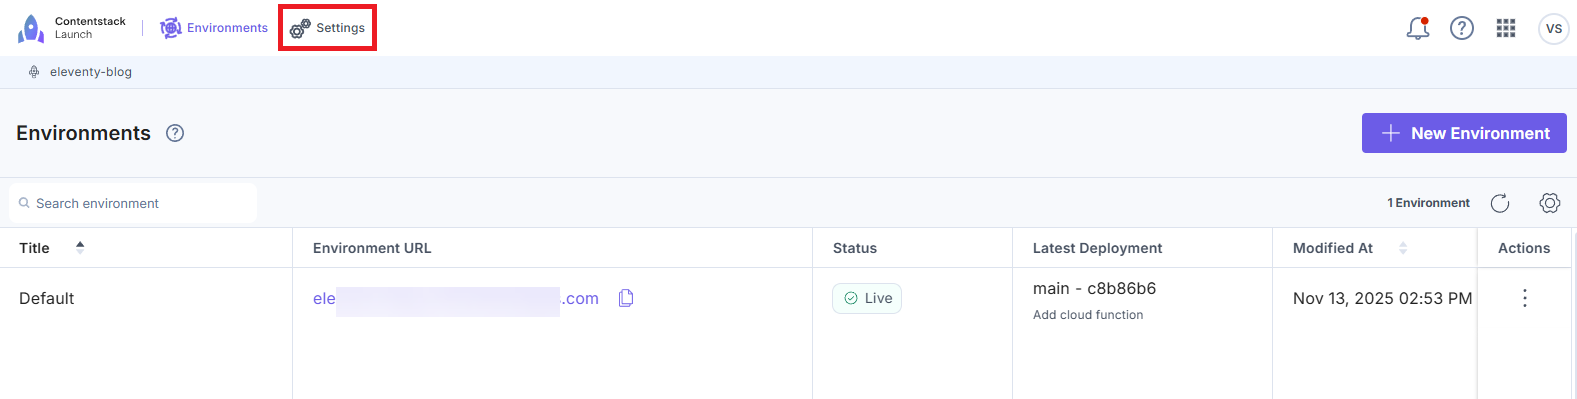Open the apps grid switcher
Viewport: 1577px width, 399px height.
coord(1506,28)
